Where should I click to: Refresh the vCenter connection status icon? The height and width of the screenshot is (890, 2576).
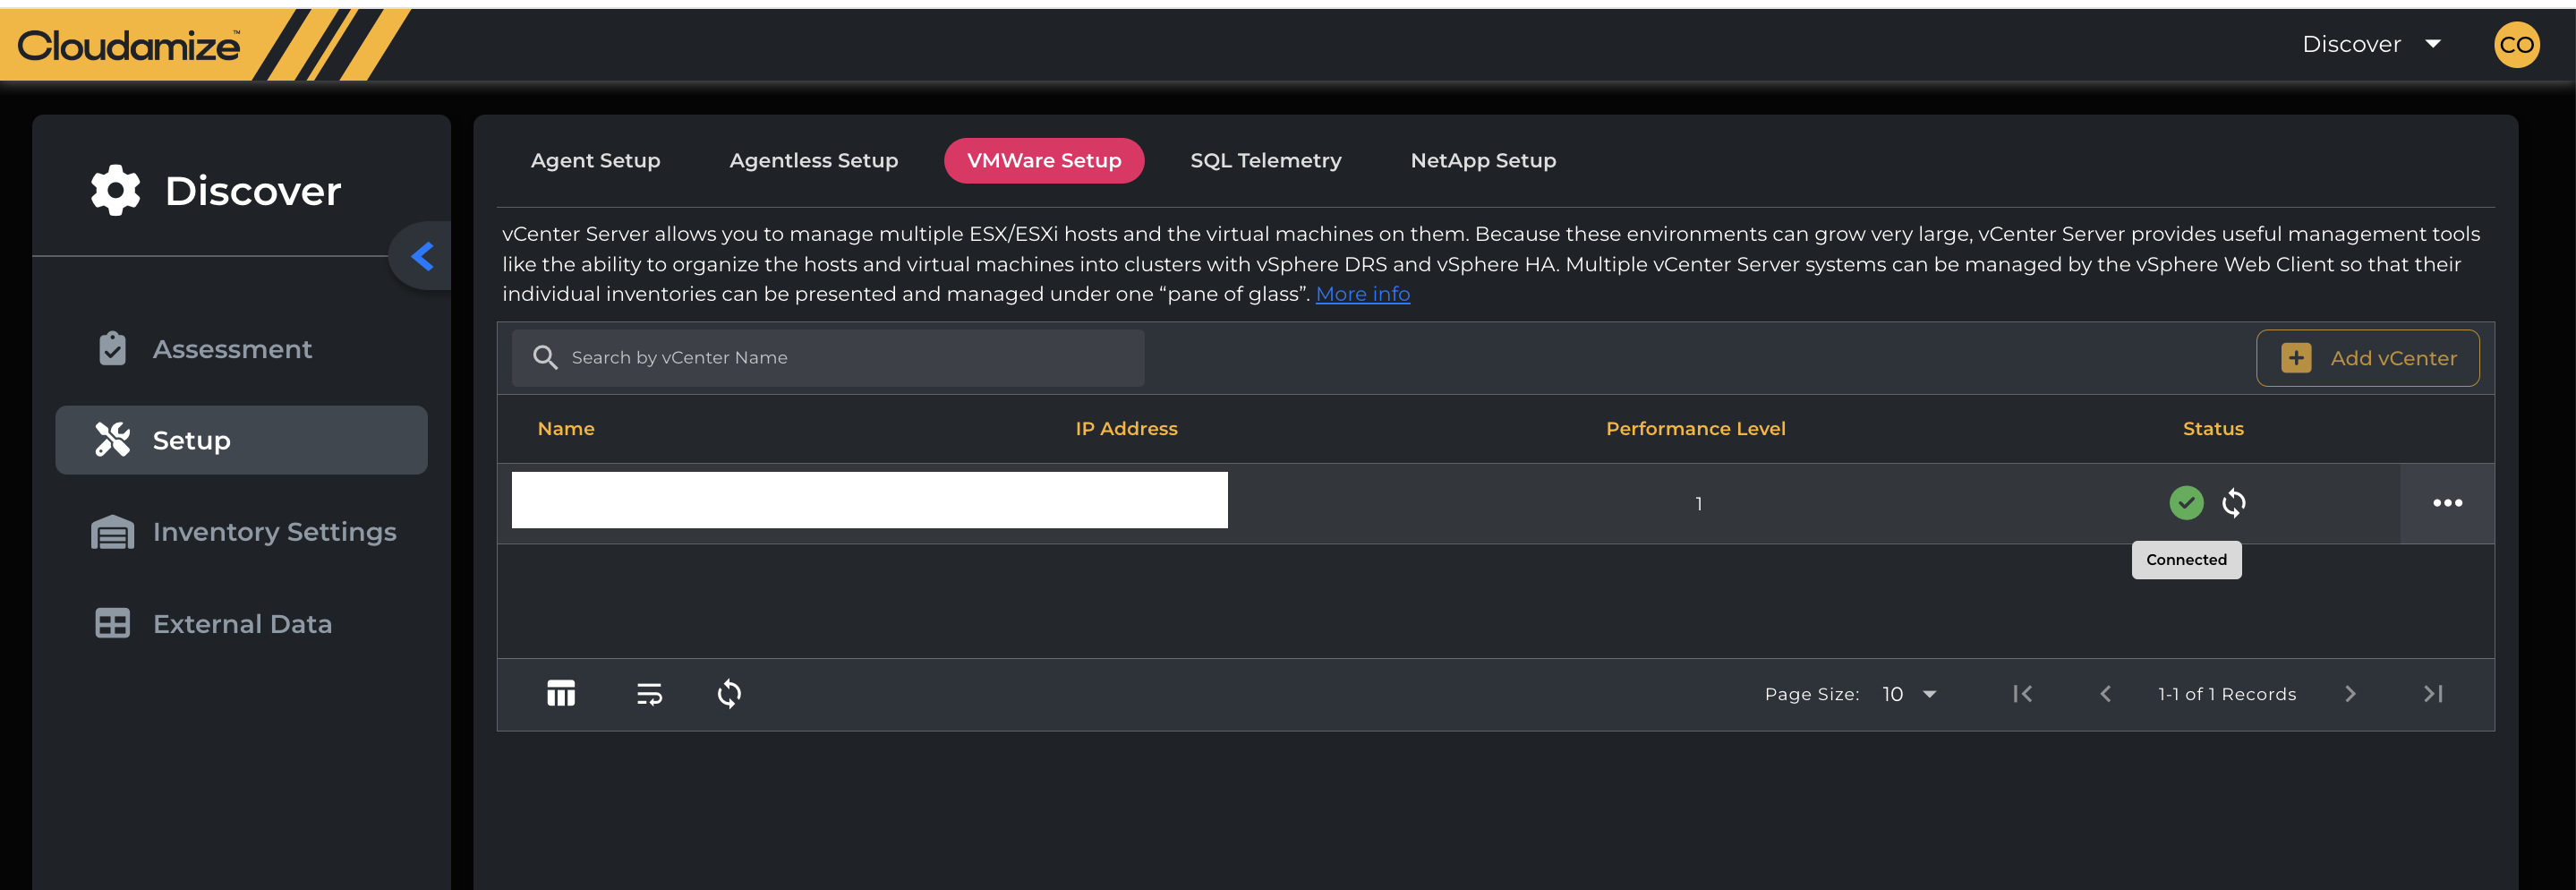coord(2234,503)
